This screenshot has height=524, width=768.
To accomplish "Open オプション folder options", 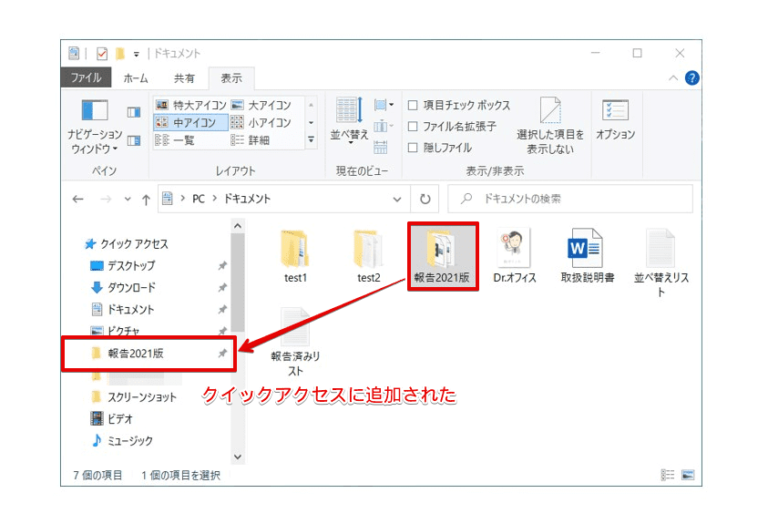I will tap(615, 120).
